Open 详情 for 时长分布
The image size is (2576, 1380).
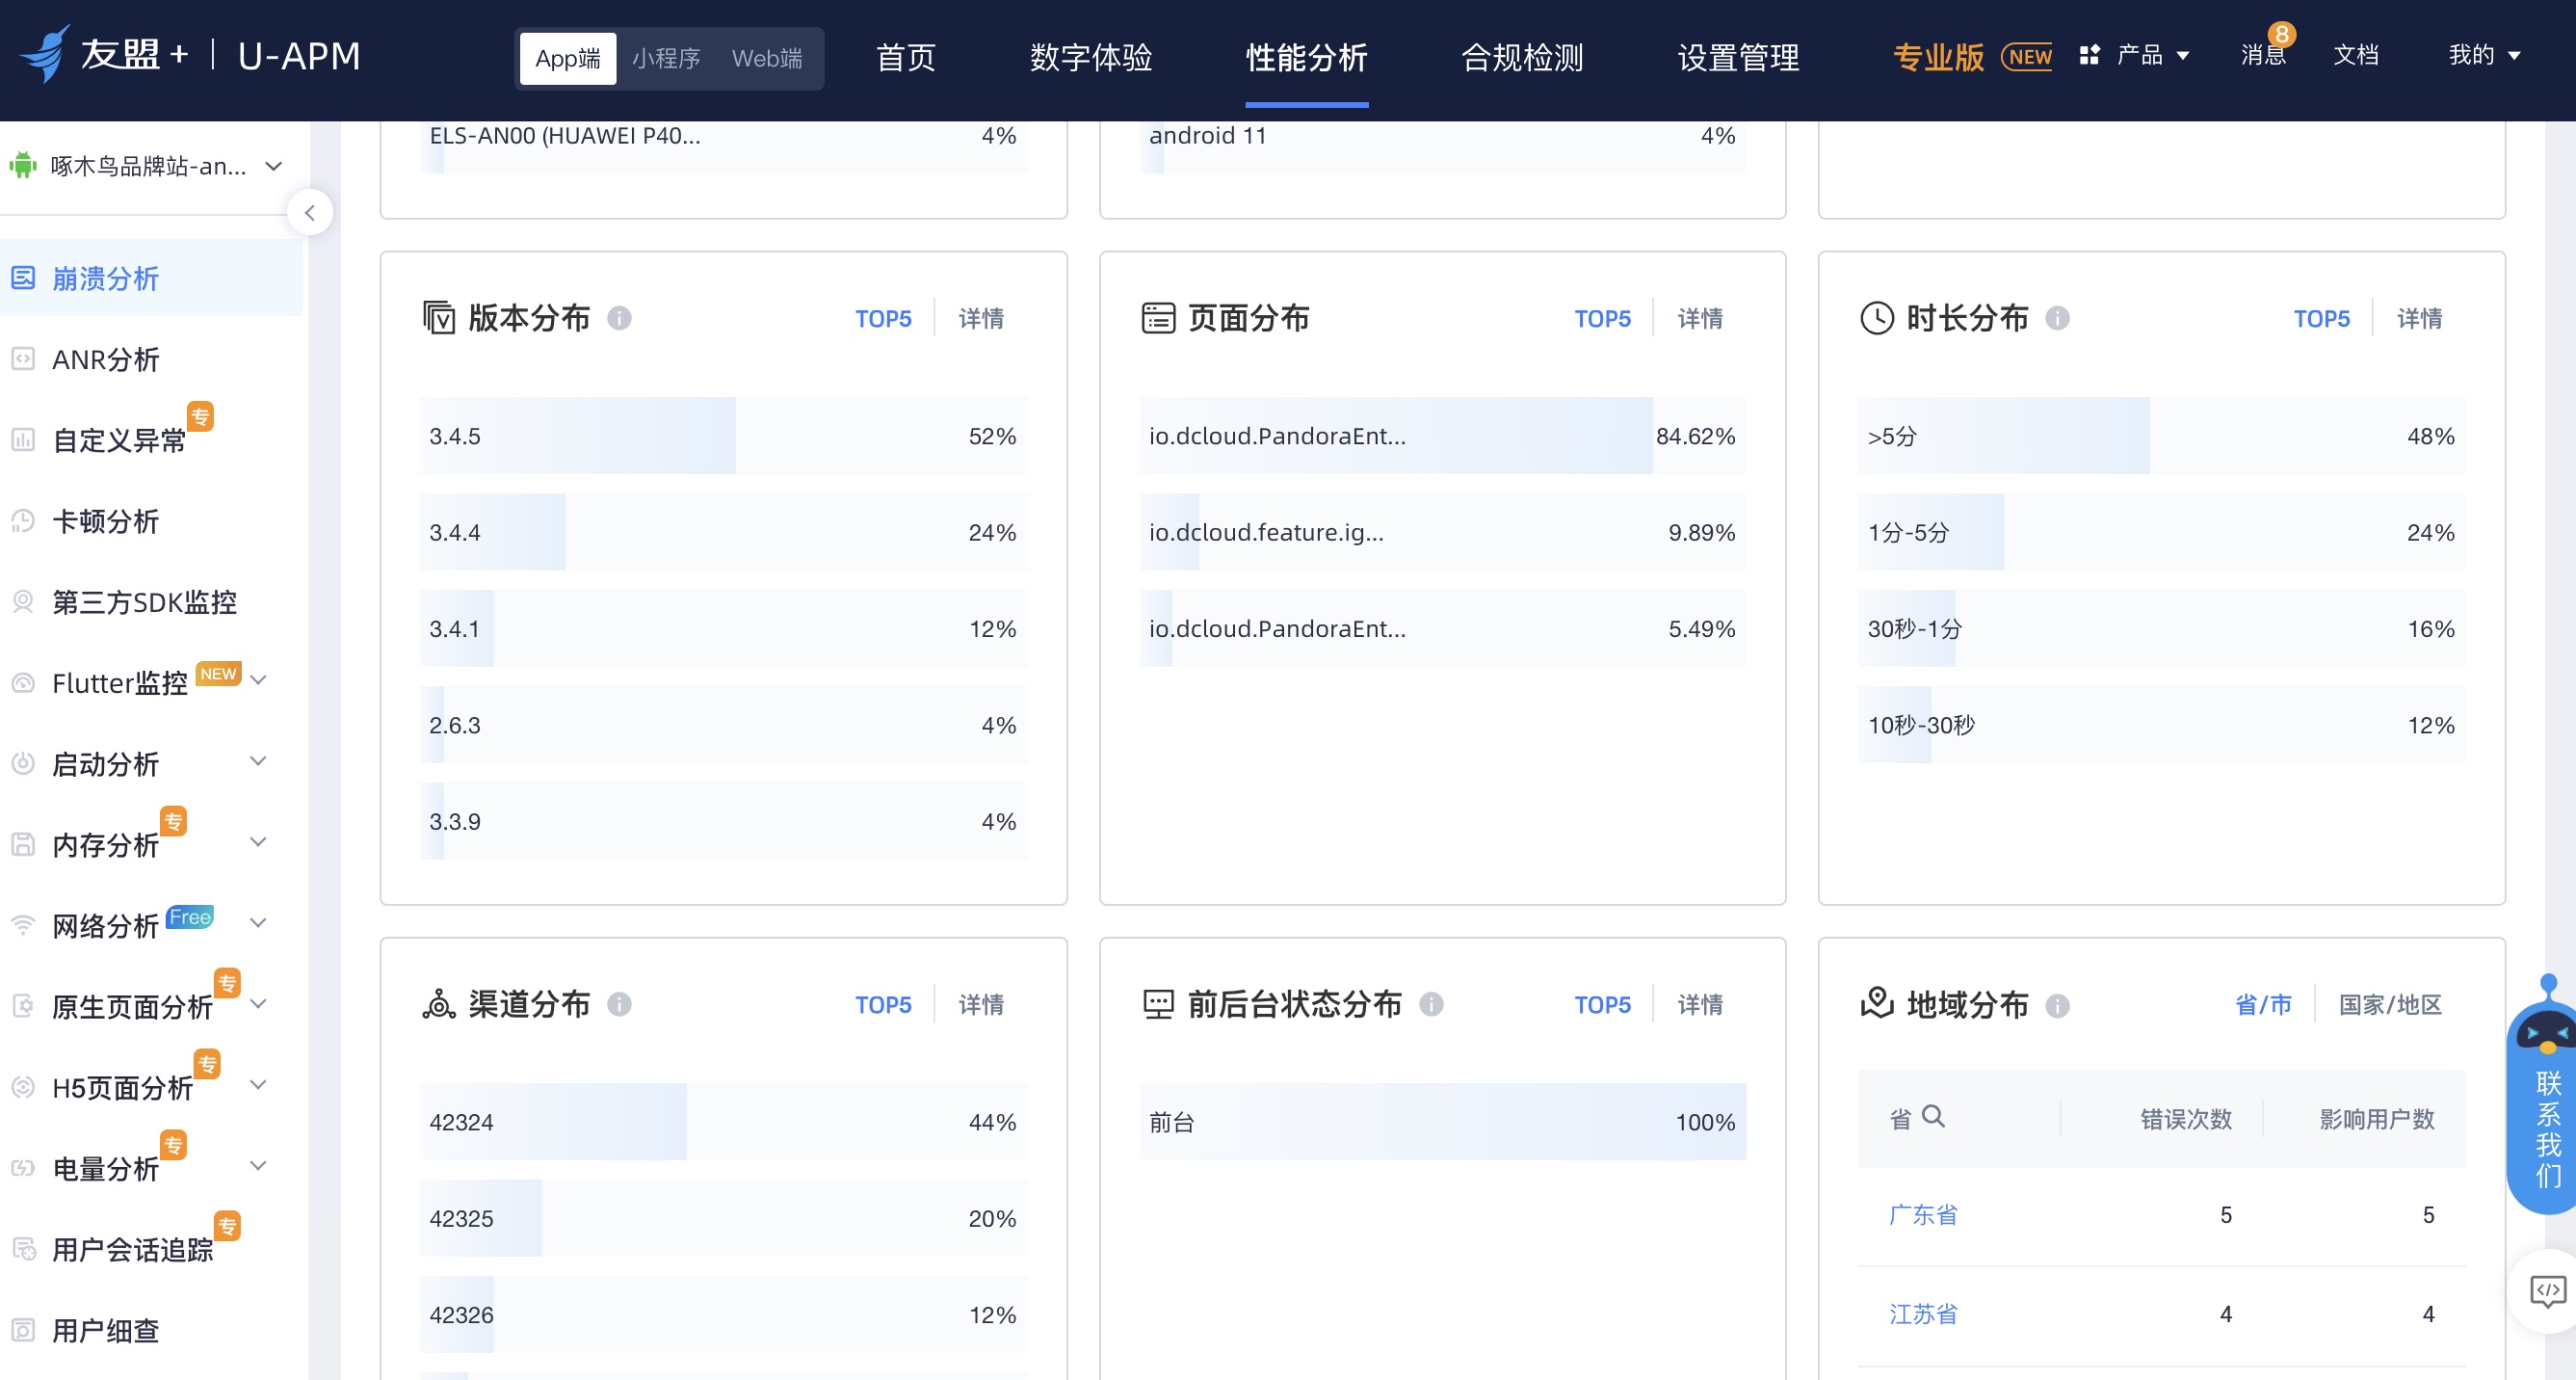coord(2419,318)
